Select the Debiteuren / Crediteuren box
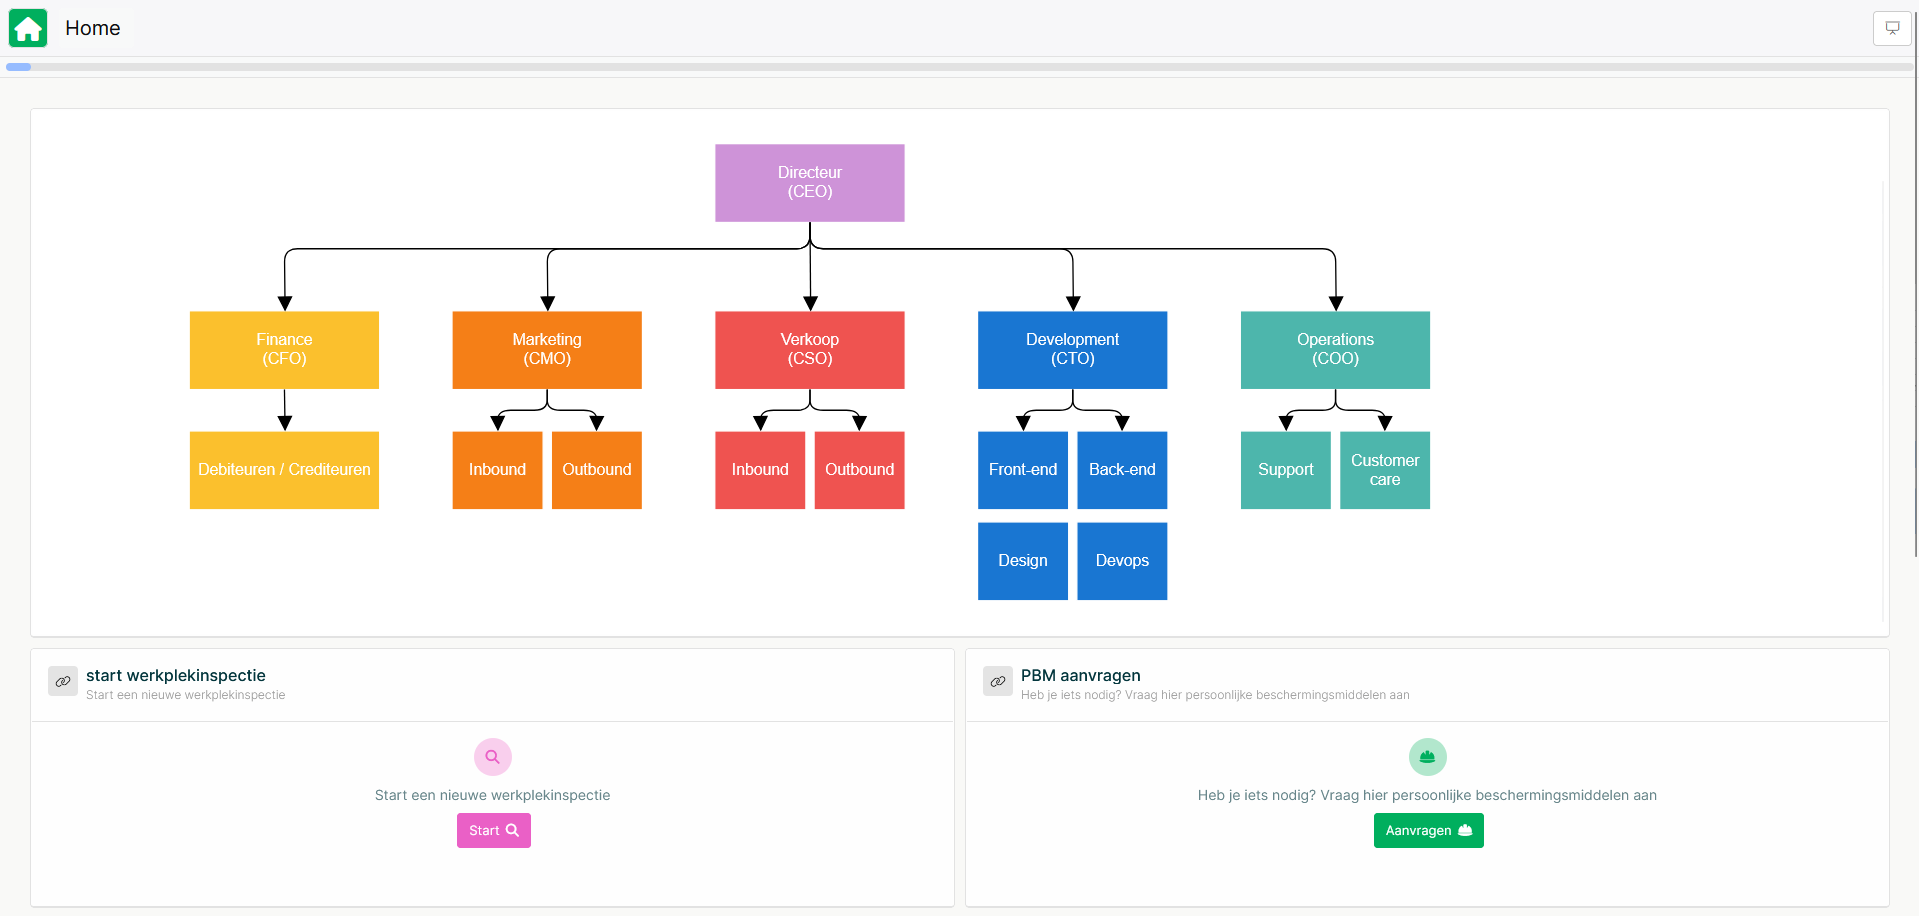The height and width of the screenshot is (916, 1919). point(284,470)
